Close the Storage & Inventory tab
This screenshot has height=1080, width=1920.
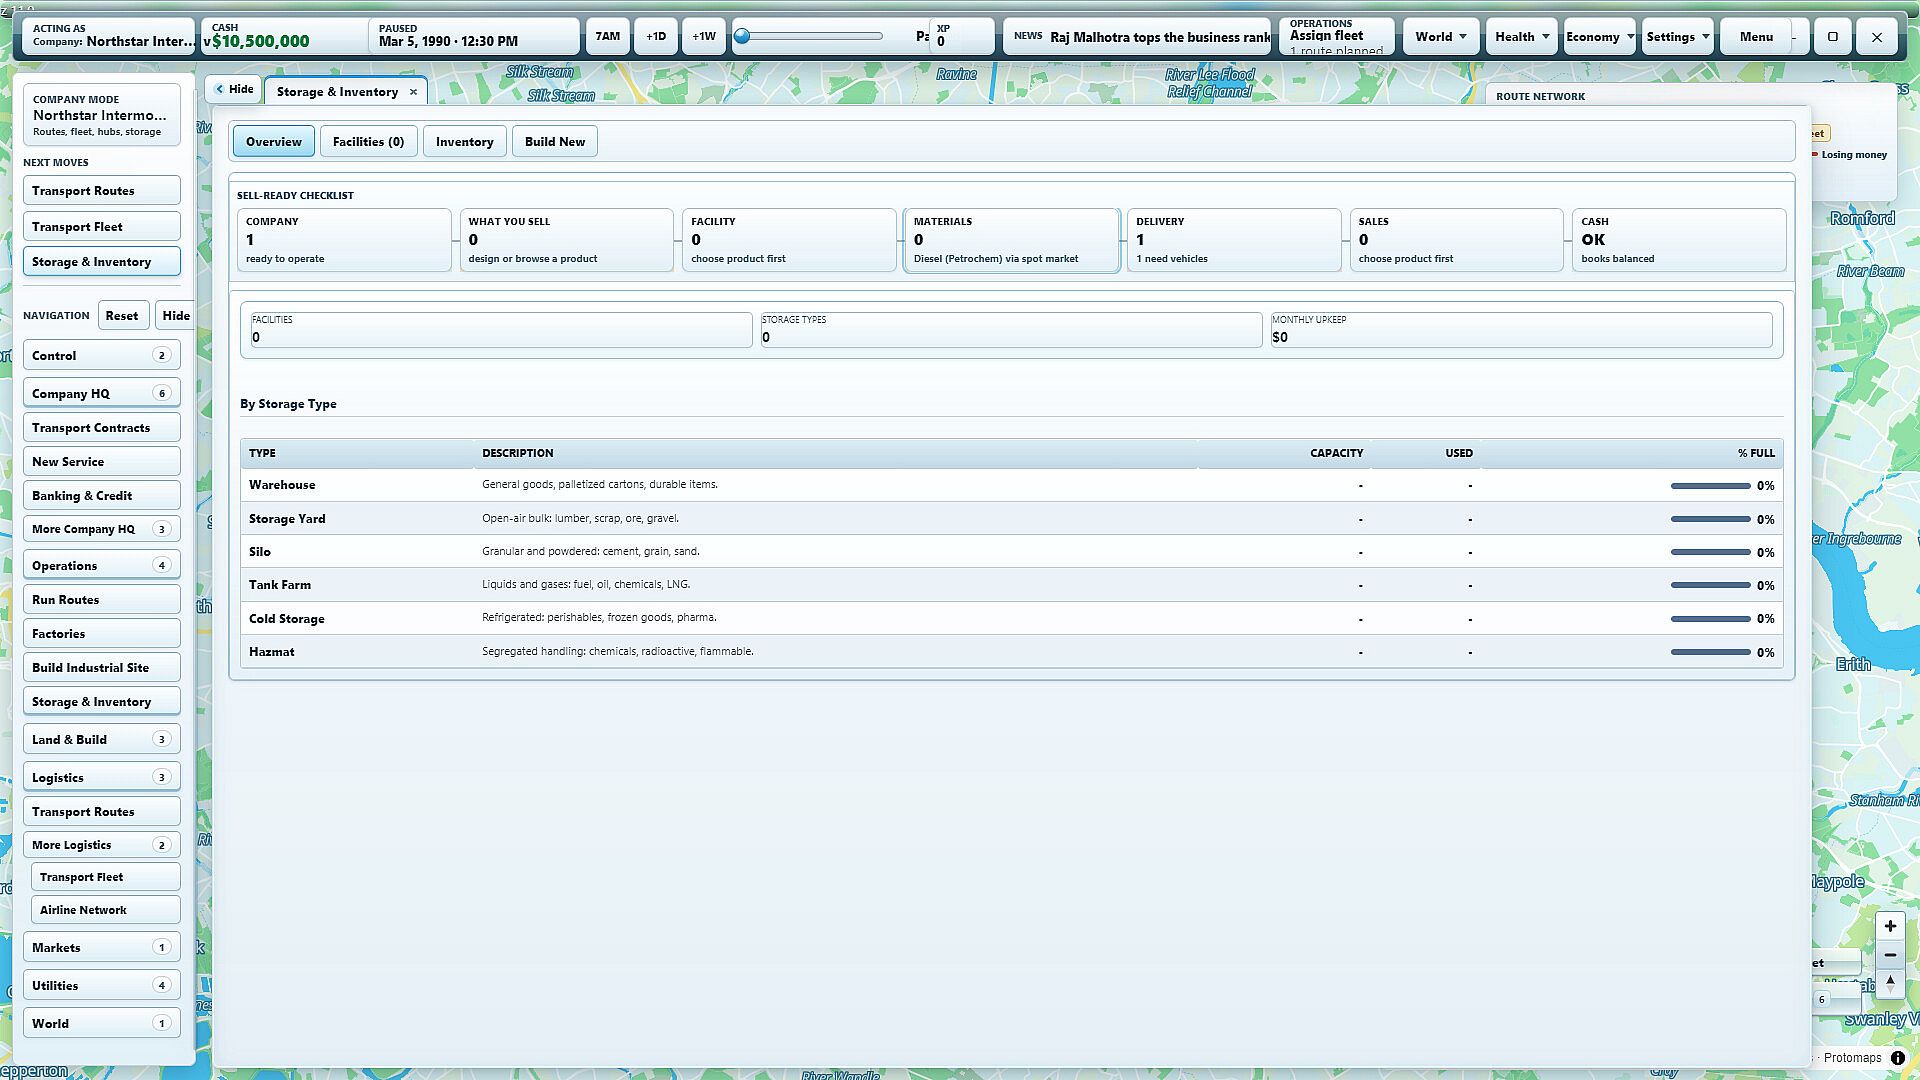413,92
